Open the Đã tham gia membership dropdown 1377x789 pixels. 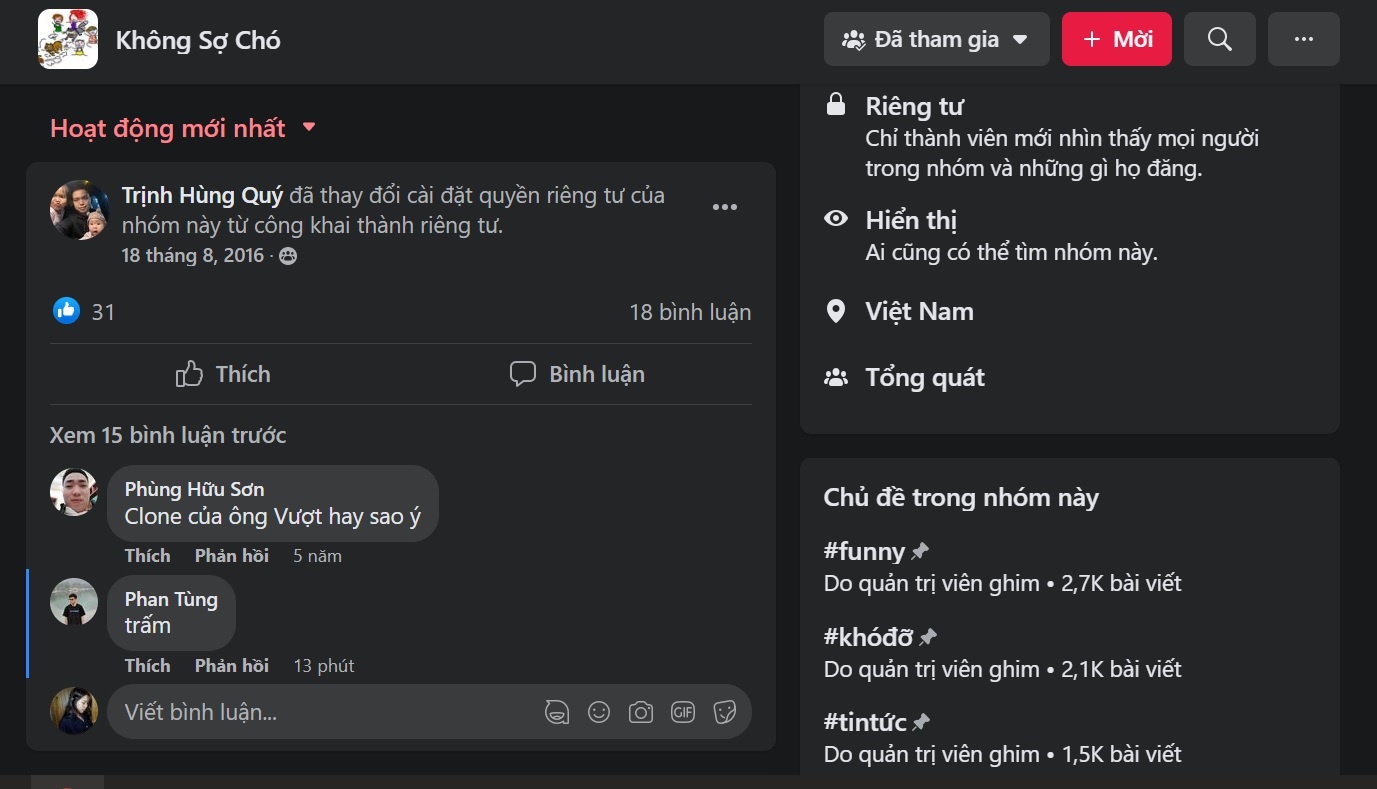tap(936, 39)
